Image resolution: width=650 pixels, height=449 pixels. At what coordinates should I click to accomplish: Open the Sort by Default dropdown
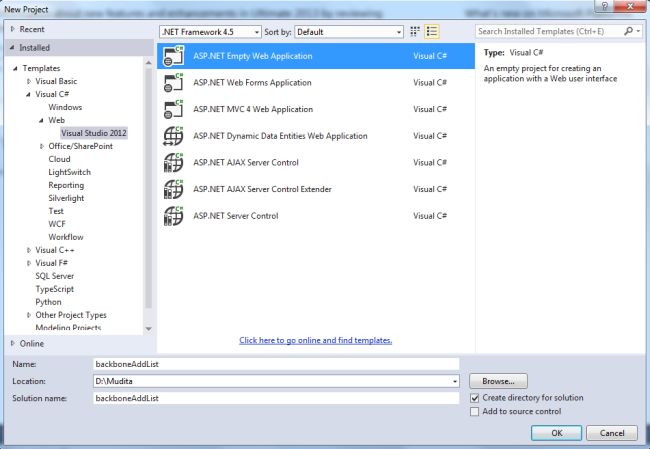[x=349, y=32]
